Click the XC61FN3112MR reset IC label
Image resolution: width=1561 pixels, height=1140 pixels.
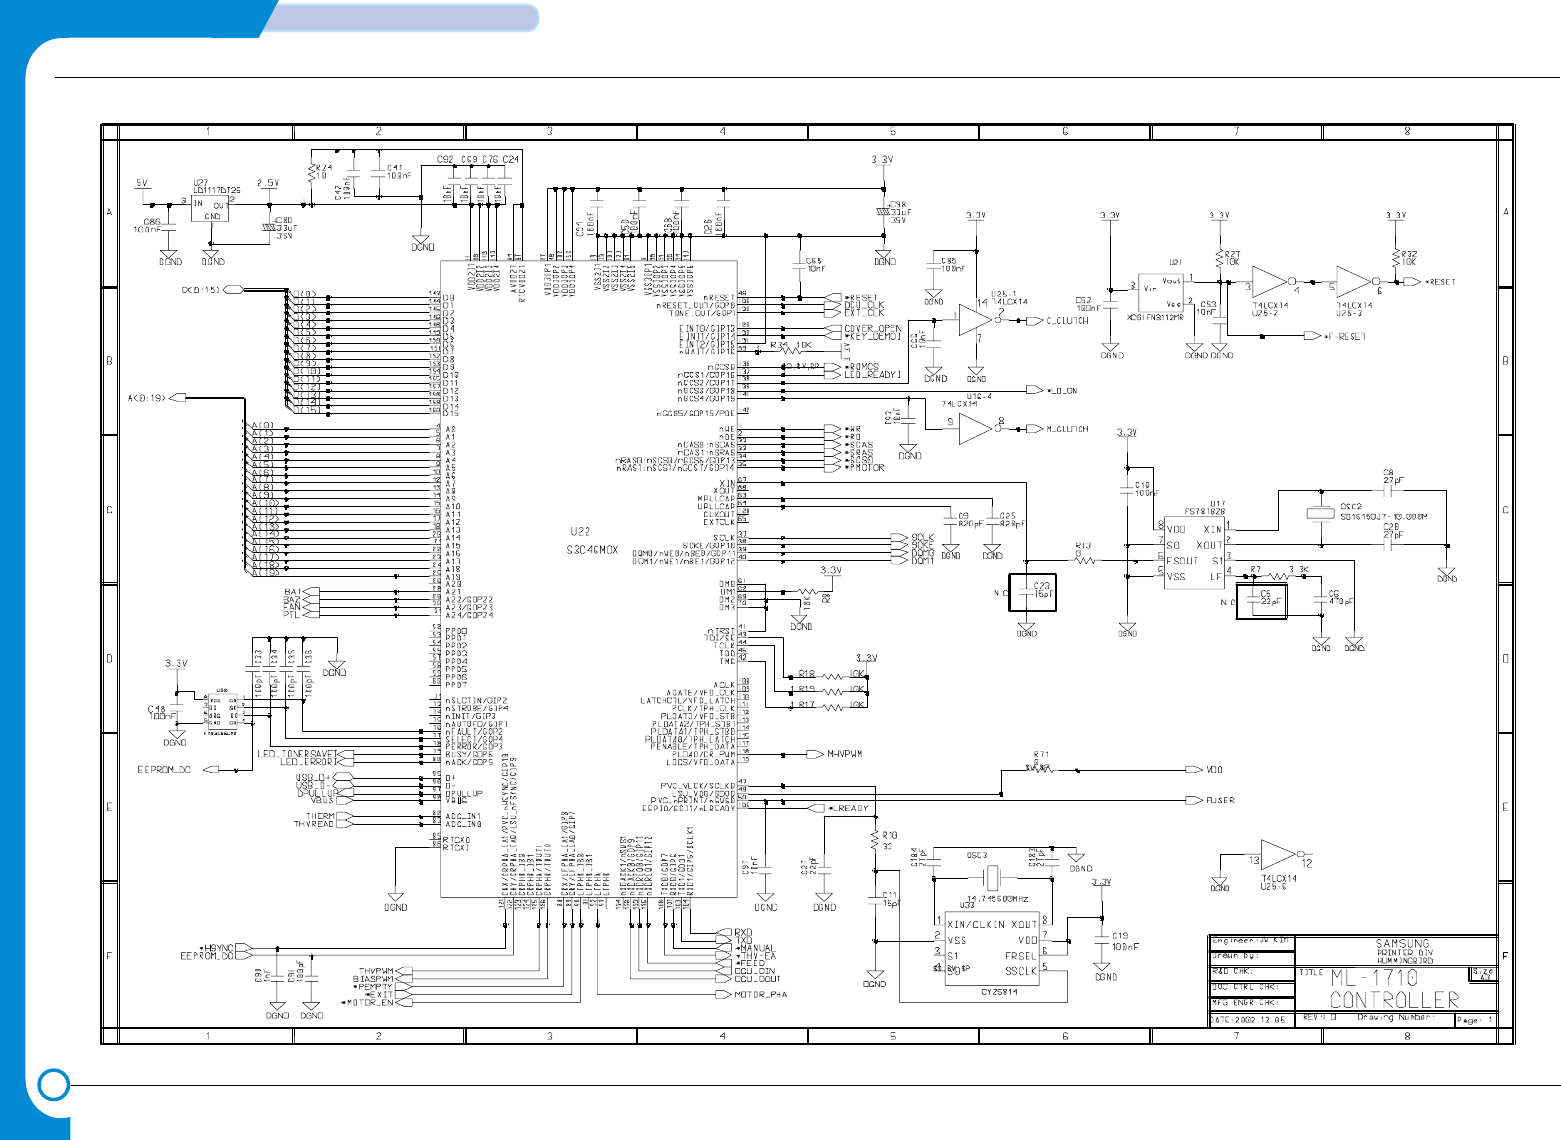click(x=1155, y=317)
